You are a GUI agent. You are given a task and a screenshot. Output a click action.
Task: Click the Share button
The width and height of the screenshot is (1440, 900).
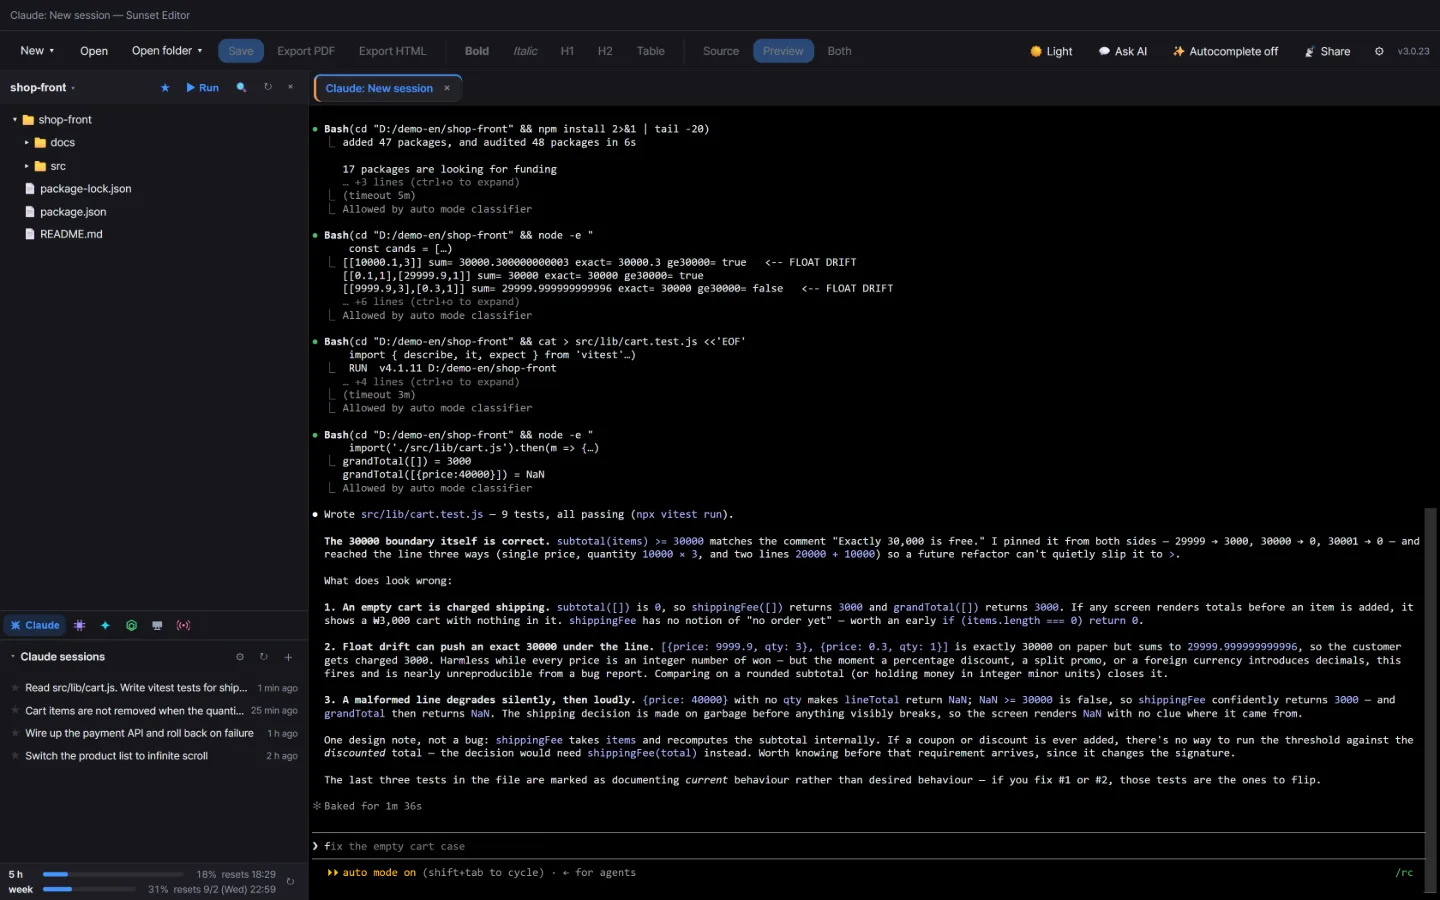(1328, 51)
